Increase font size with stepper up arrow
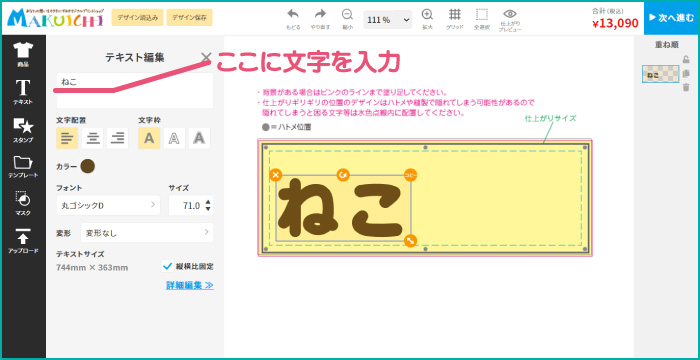The width and height of the screenshot is (700, 360). point(208,202)
